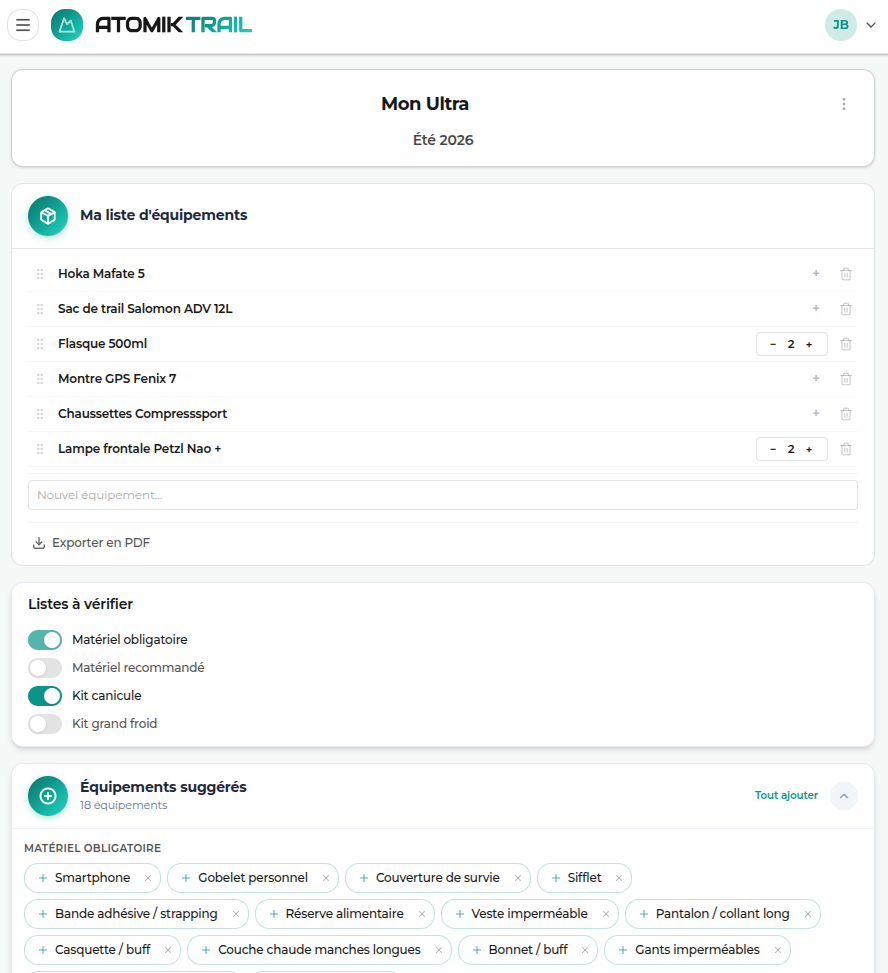The width and height of the screenshot is (888, 973).
Task: Turn on Kit grand froid switch
Action: click(45, 724)
